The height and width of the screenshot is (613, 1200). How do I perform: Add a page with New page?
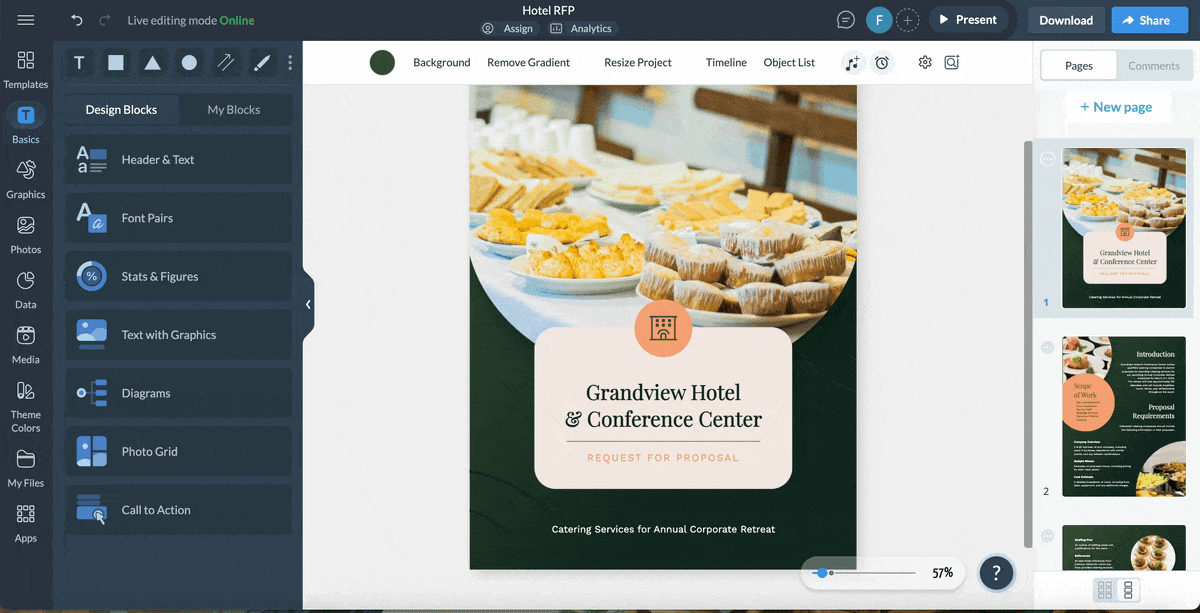[1115, 107]
